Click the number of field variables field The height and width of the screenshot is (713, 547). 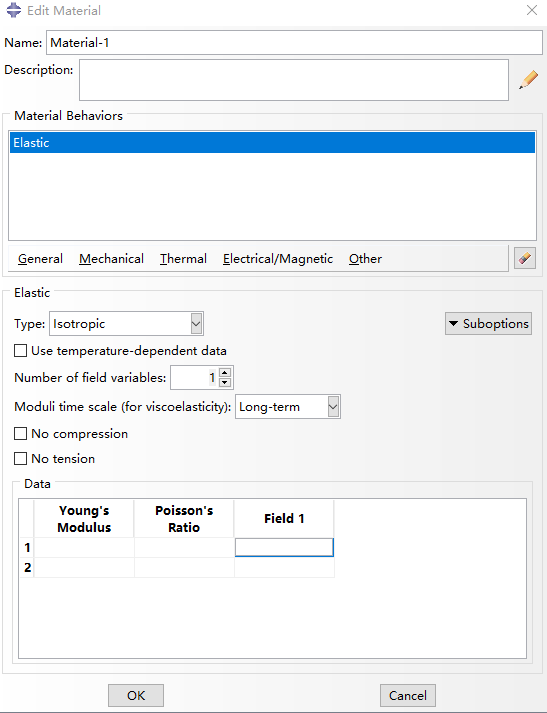coord(194,377)
